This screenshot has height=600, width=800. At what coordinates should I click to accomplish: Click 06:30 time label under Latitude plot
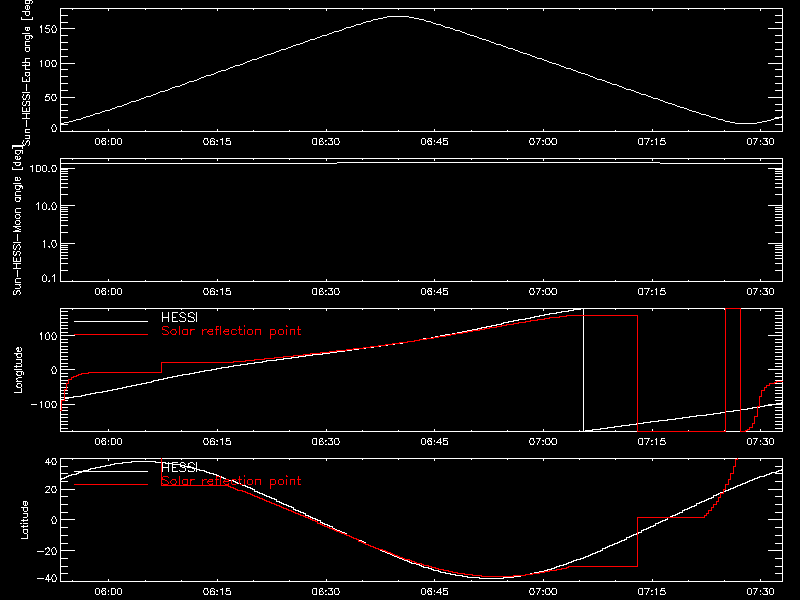pos(326,592)
